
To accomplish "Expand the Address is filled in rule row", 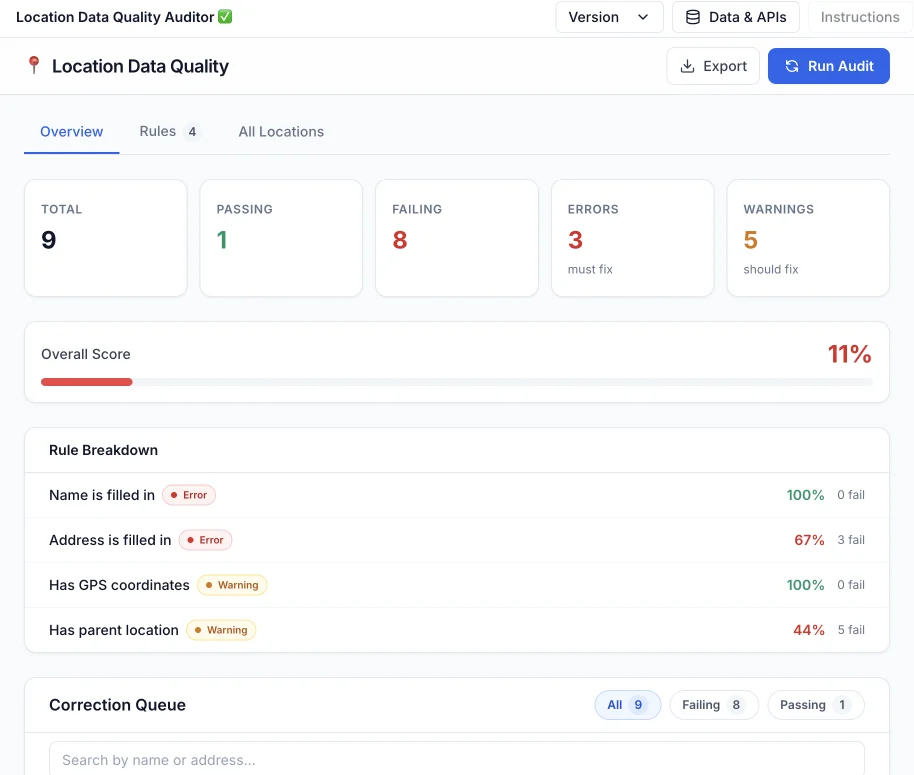I will (456, 540).
